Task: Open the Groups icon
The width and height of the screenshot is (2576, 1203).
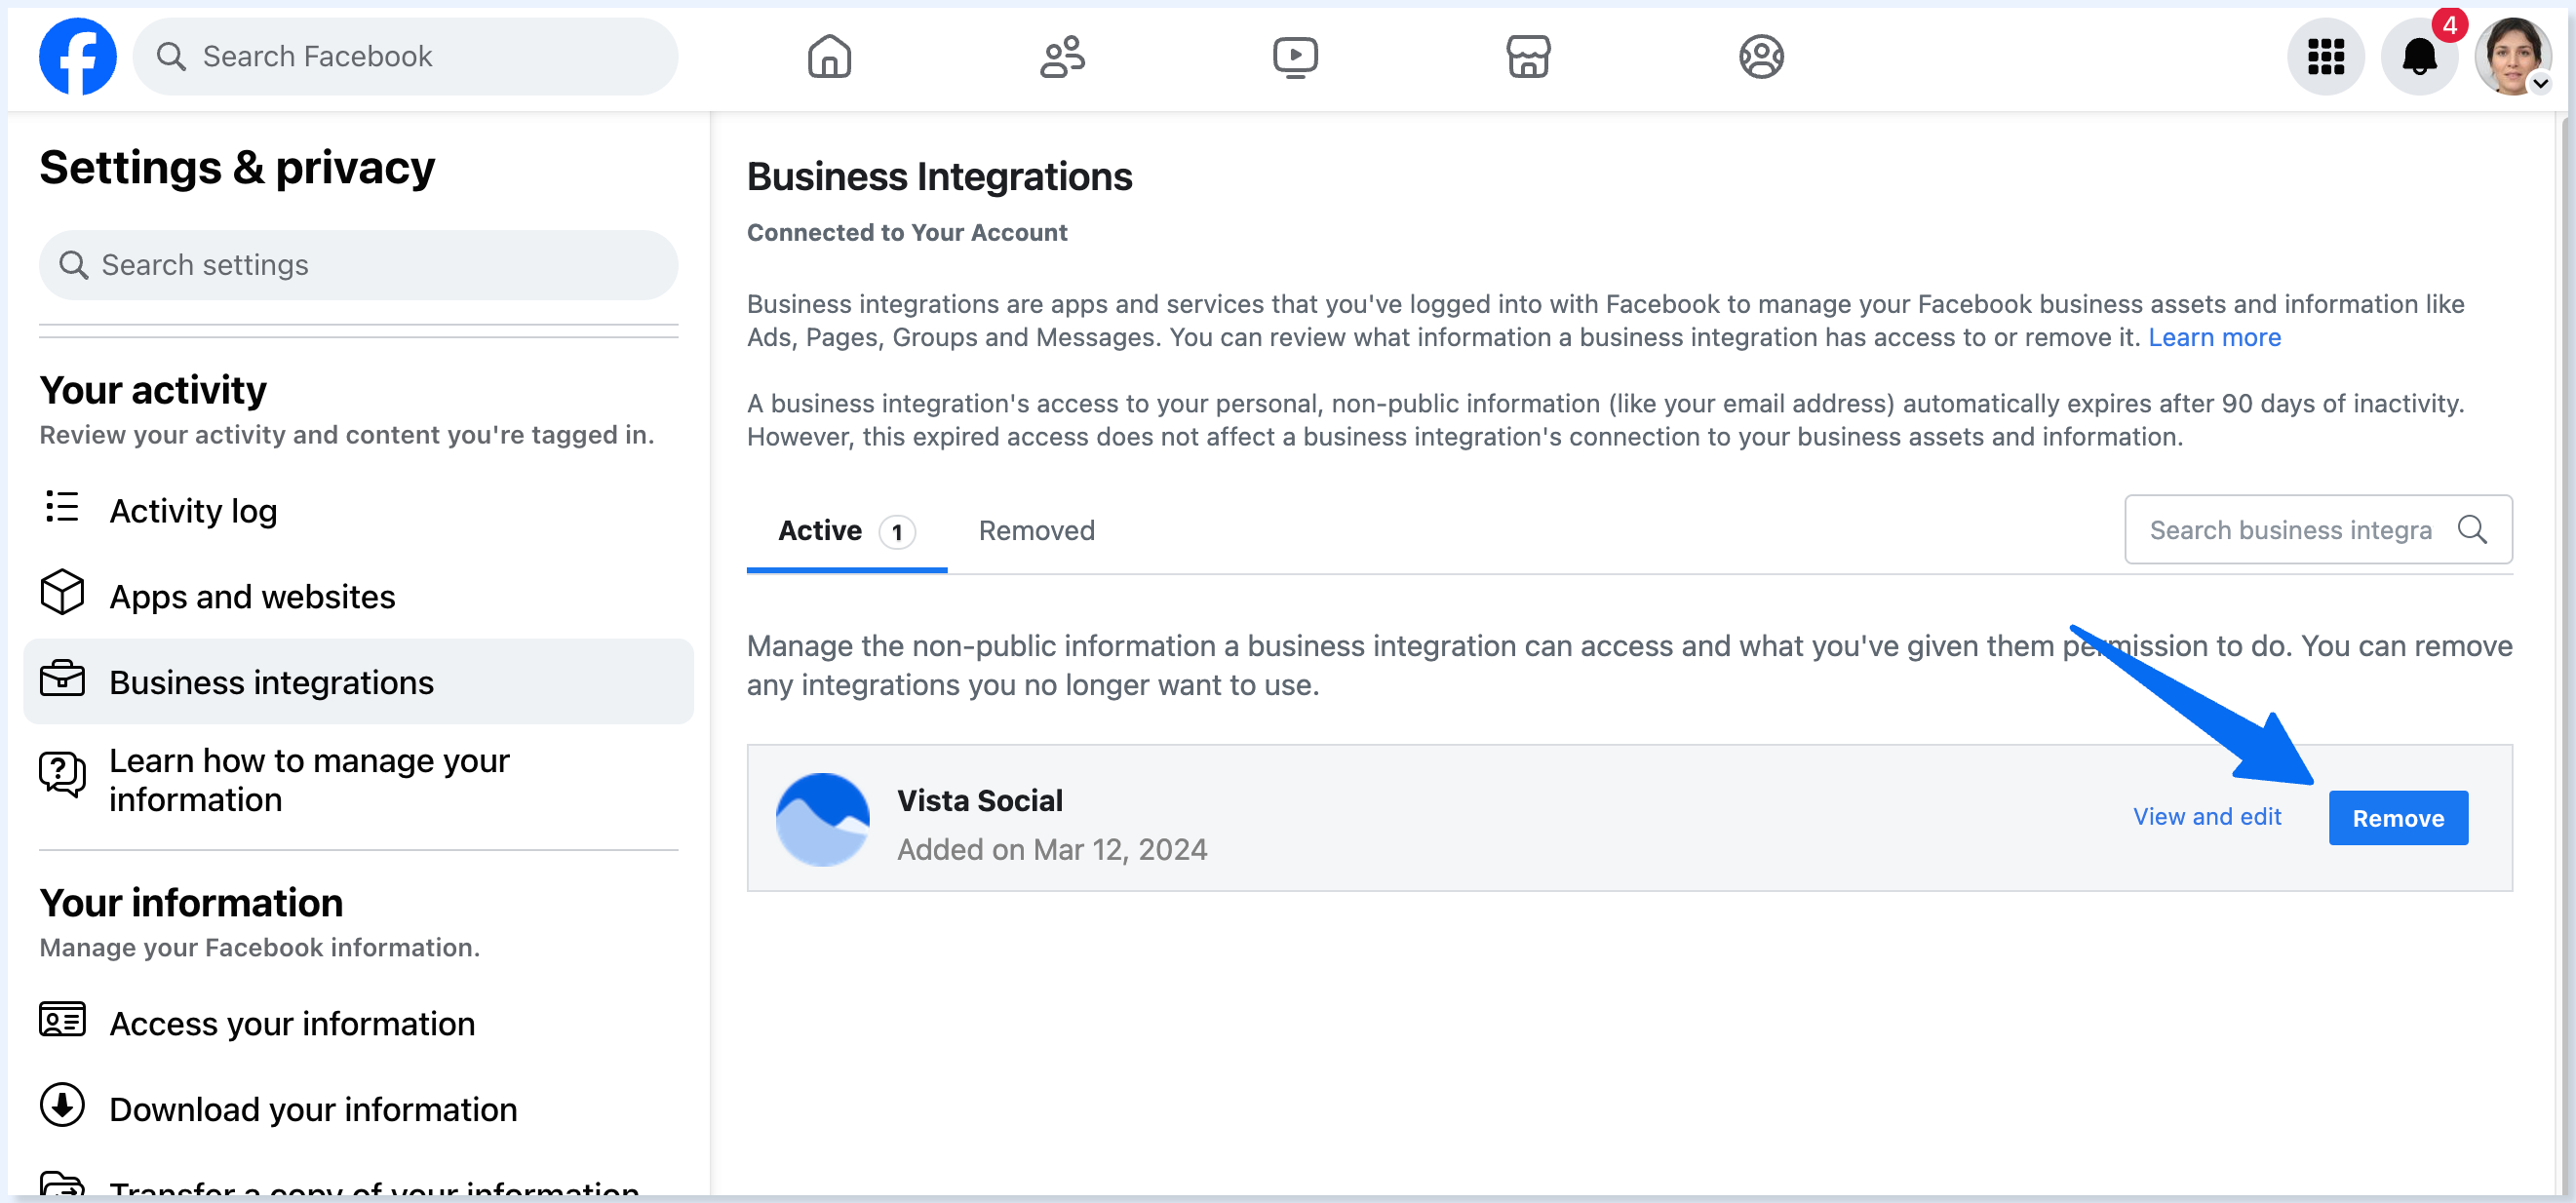Action: (x=1761, y=56)
